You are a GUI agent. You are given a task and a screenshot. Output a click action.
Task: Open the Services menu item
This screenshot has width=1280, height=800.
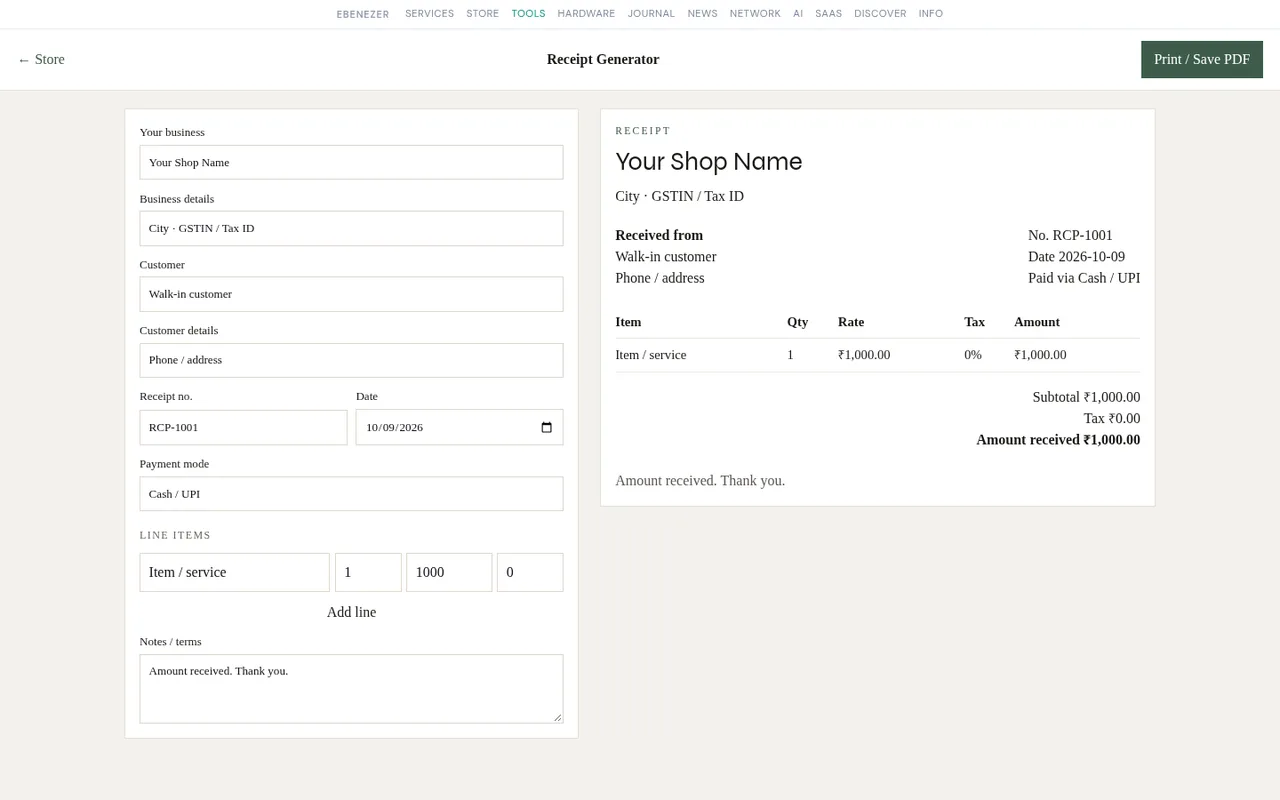429,14
